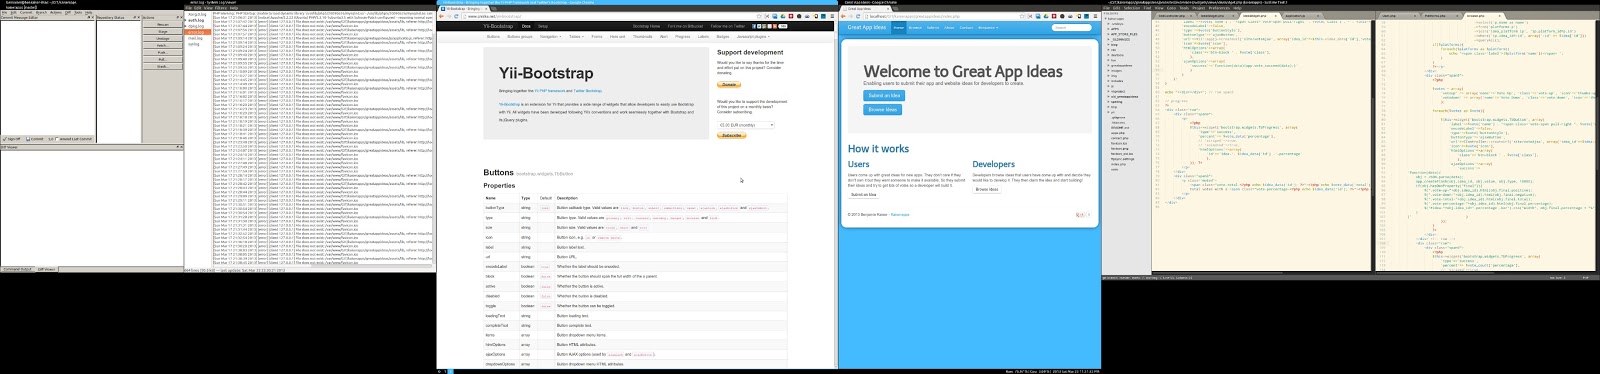Open the Filters menu in System Log Viewer

220,8
